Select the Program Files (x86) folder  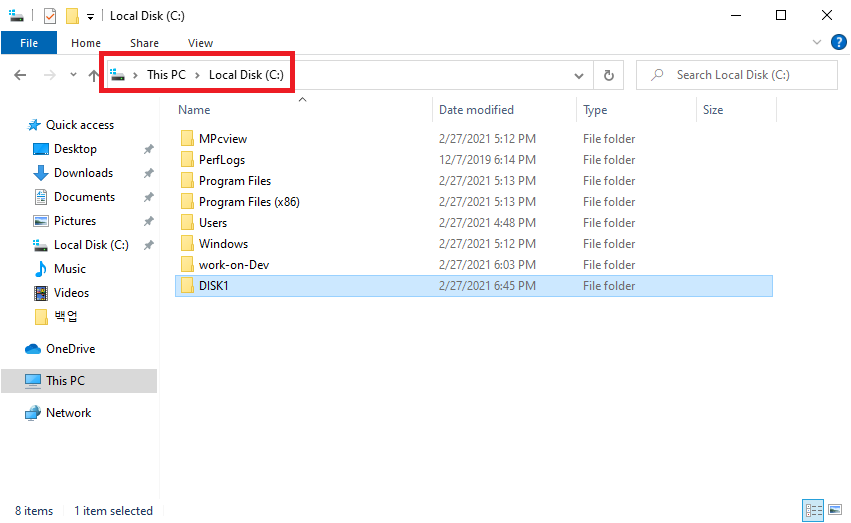click(249, 202)
